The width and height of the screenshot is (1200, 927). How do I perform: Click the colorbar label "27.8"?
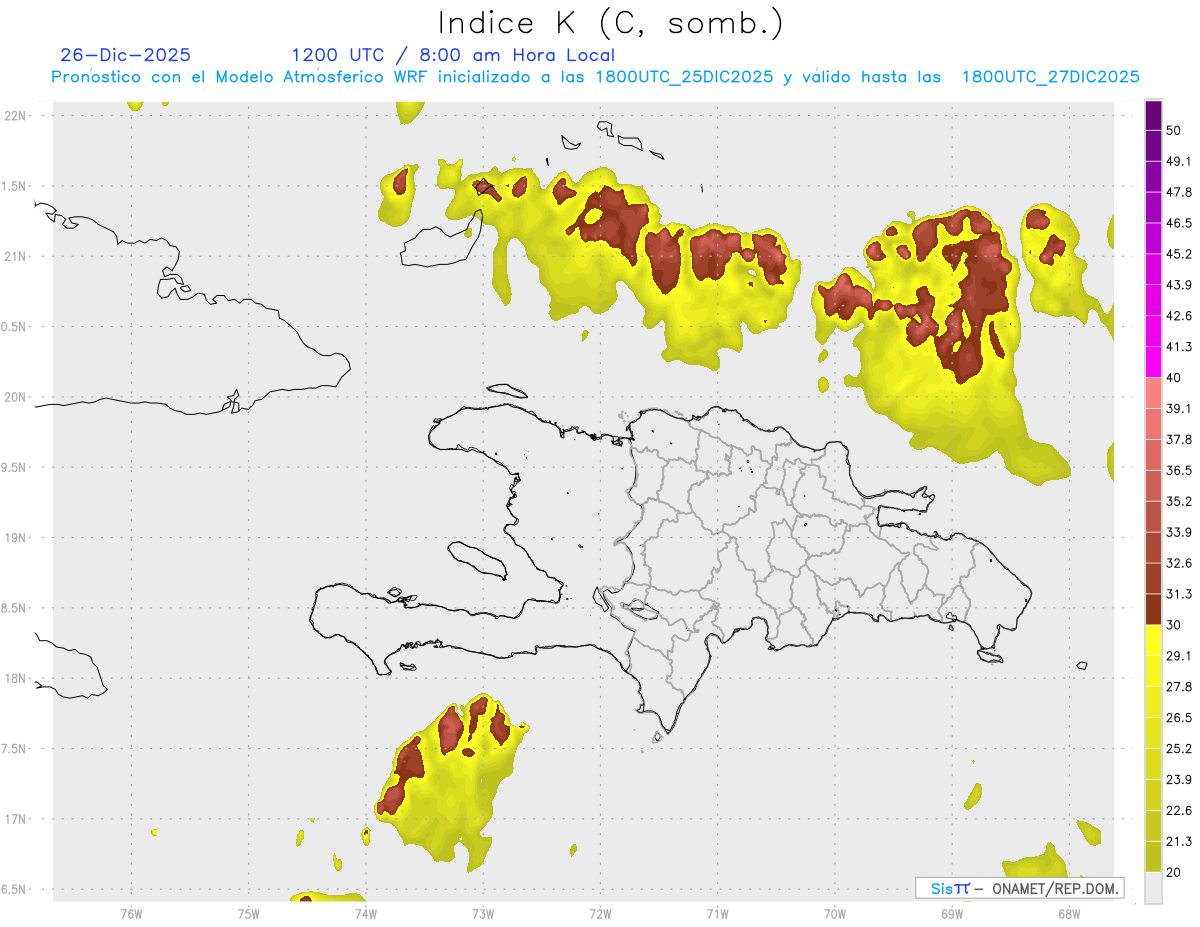pos(1179,686)
